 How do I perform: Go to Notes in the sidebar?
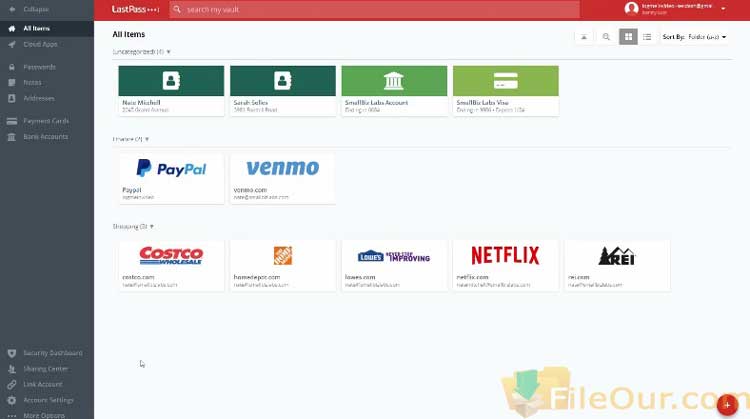47,82
